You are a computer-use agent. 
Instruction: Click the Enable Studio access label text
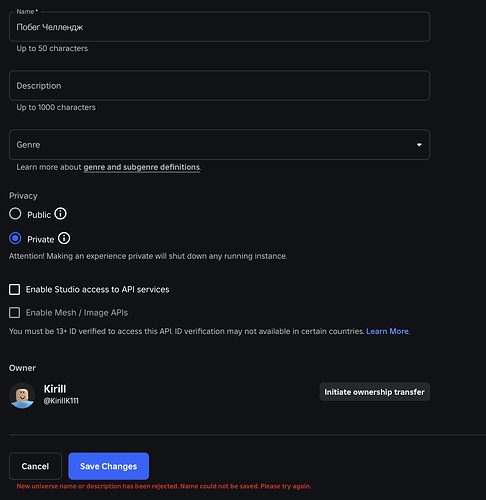tap(97, 289)
